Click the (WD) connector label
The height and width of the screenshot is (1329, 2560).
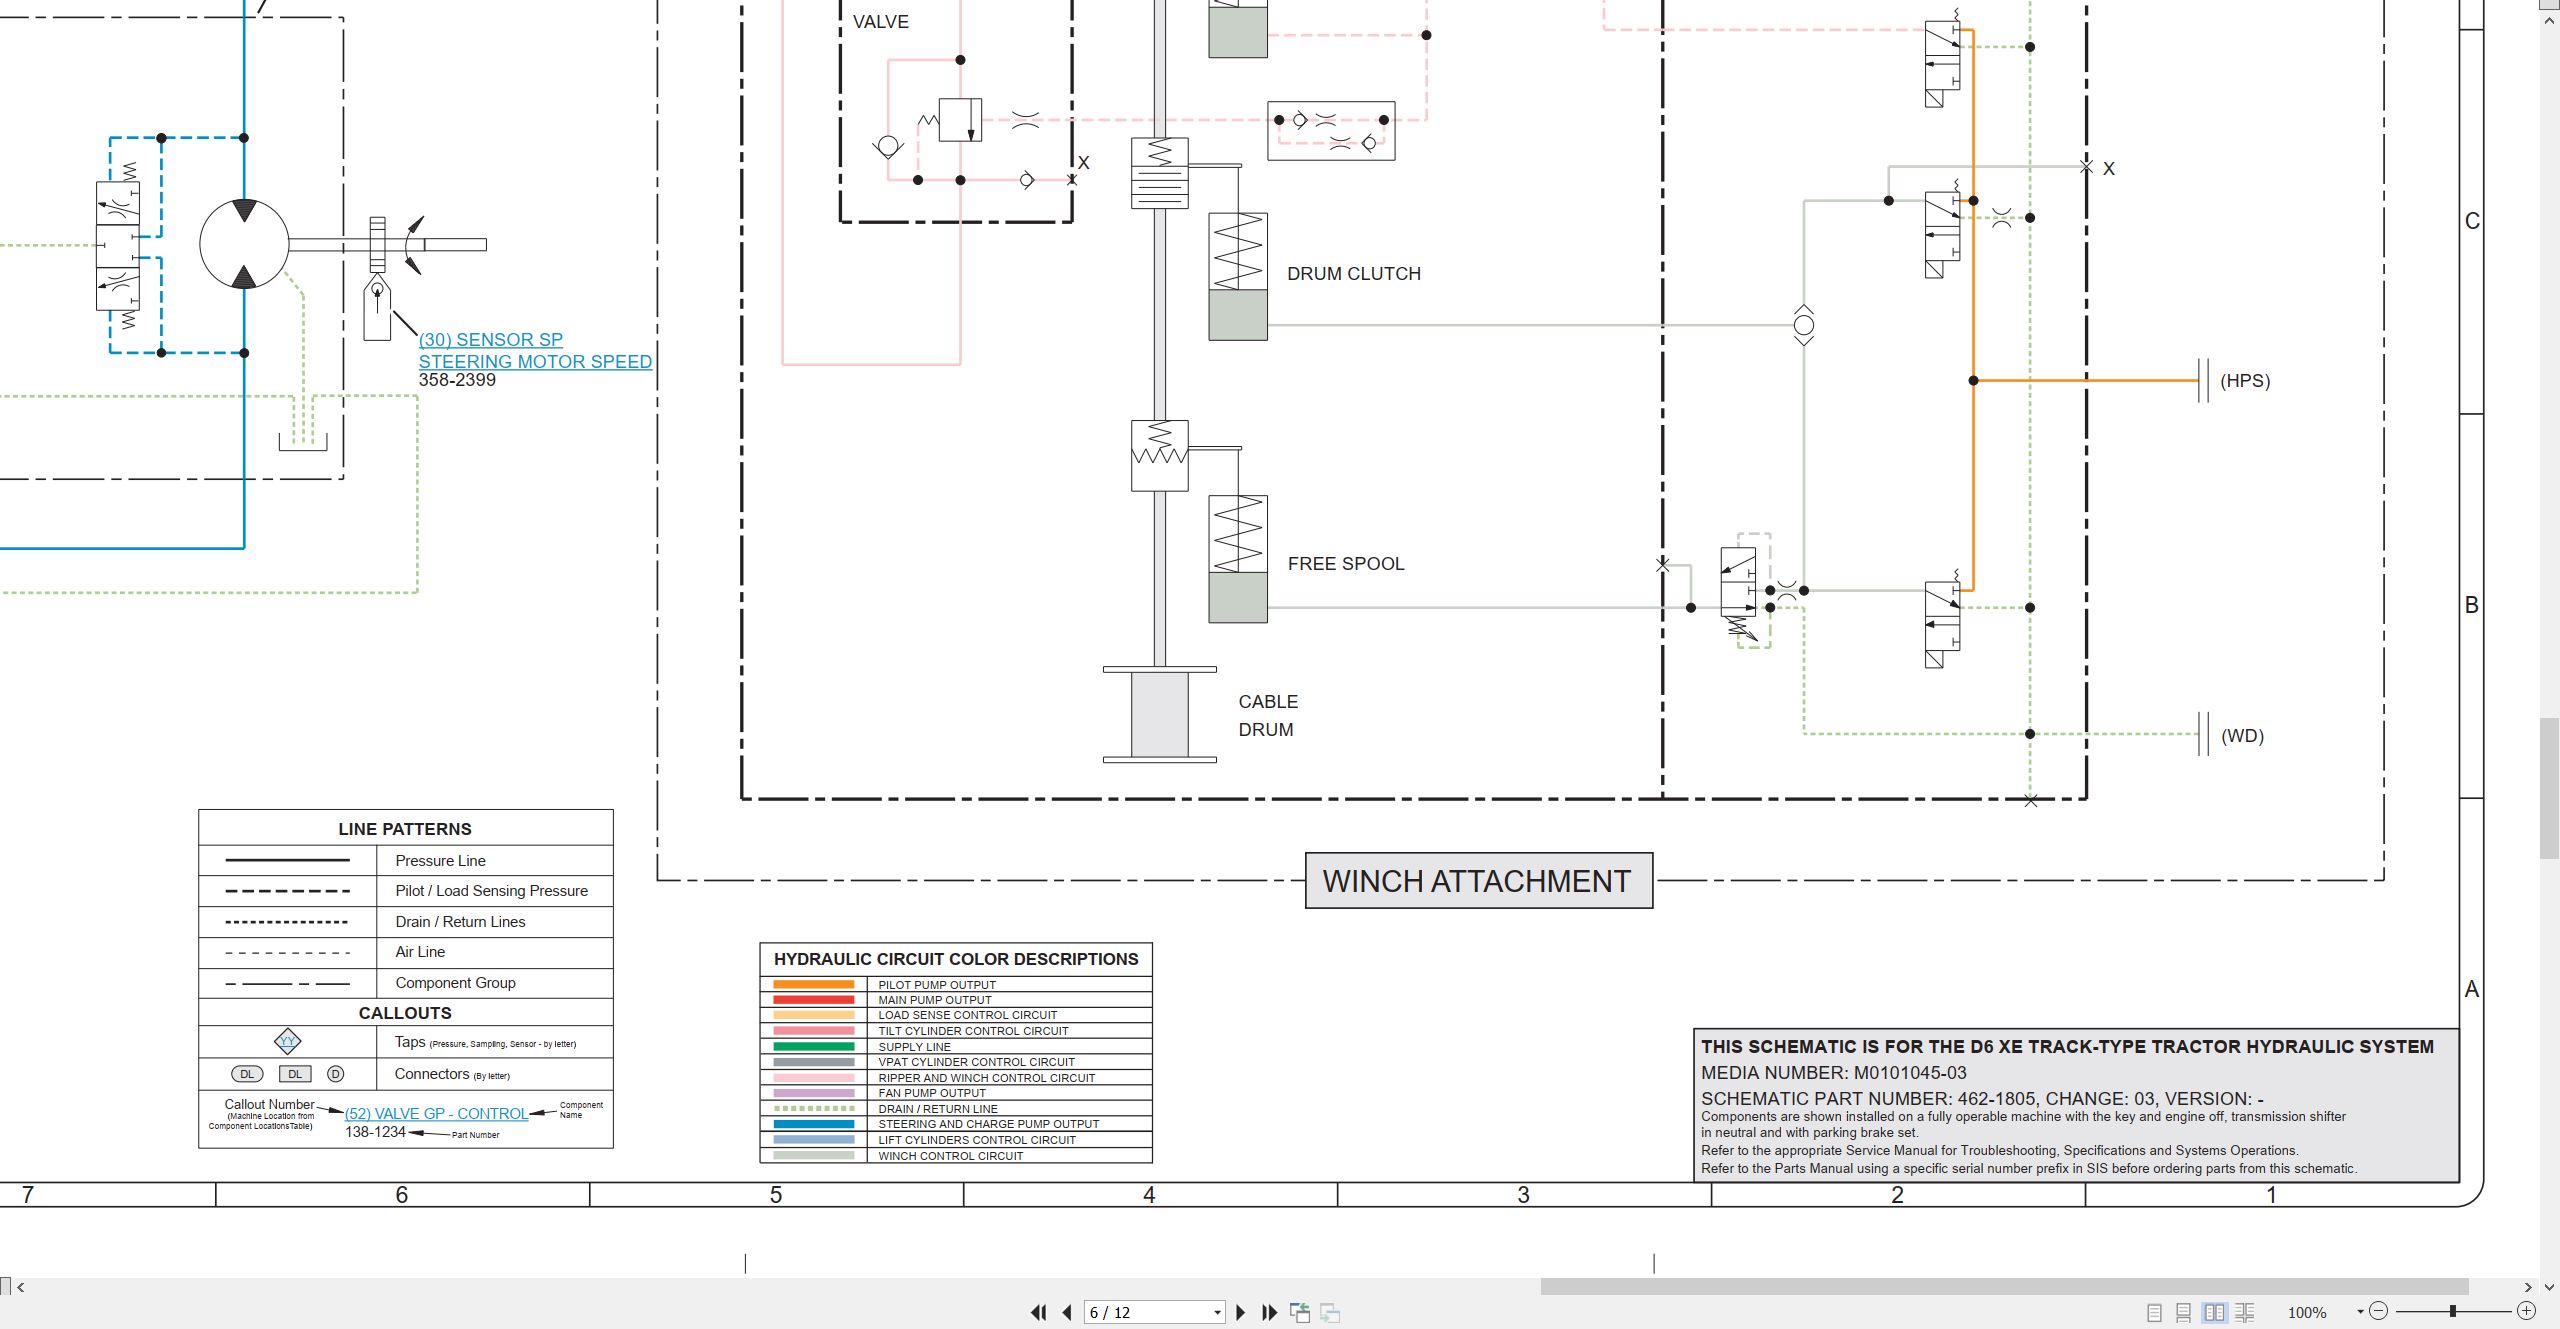coord(2242,736)
